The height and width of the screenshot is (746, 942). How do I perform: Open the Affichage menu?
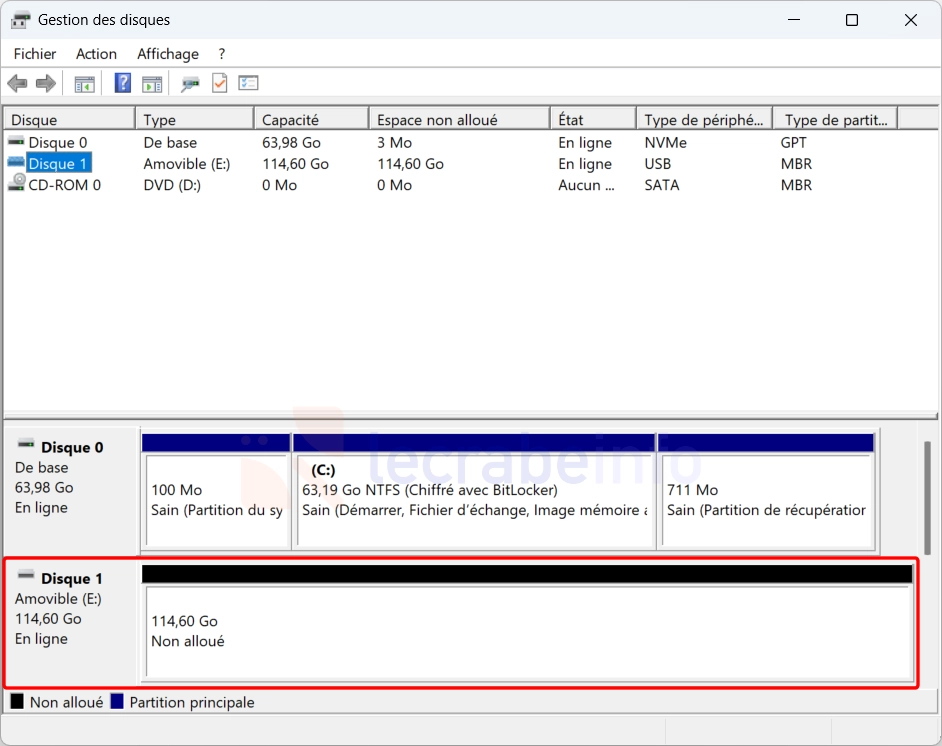(168, 54)
